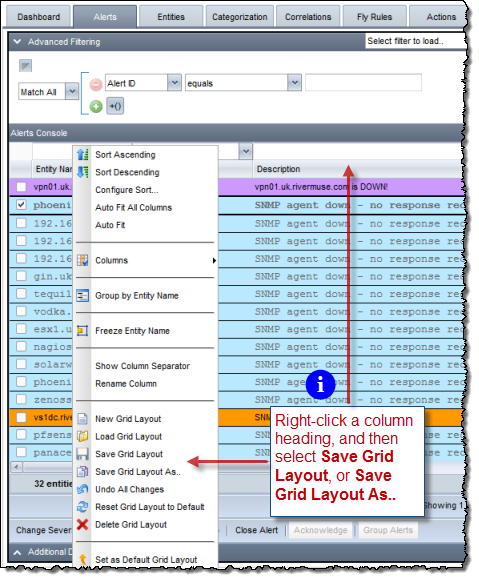479x583 pixels.
Task: Click the Load Grid Layout folder icon
Action: (83, 436)
